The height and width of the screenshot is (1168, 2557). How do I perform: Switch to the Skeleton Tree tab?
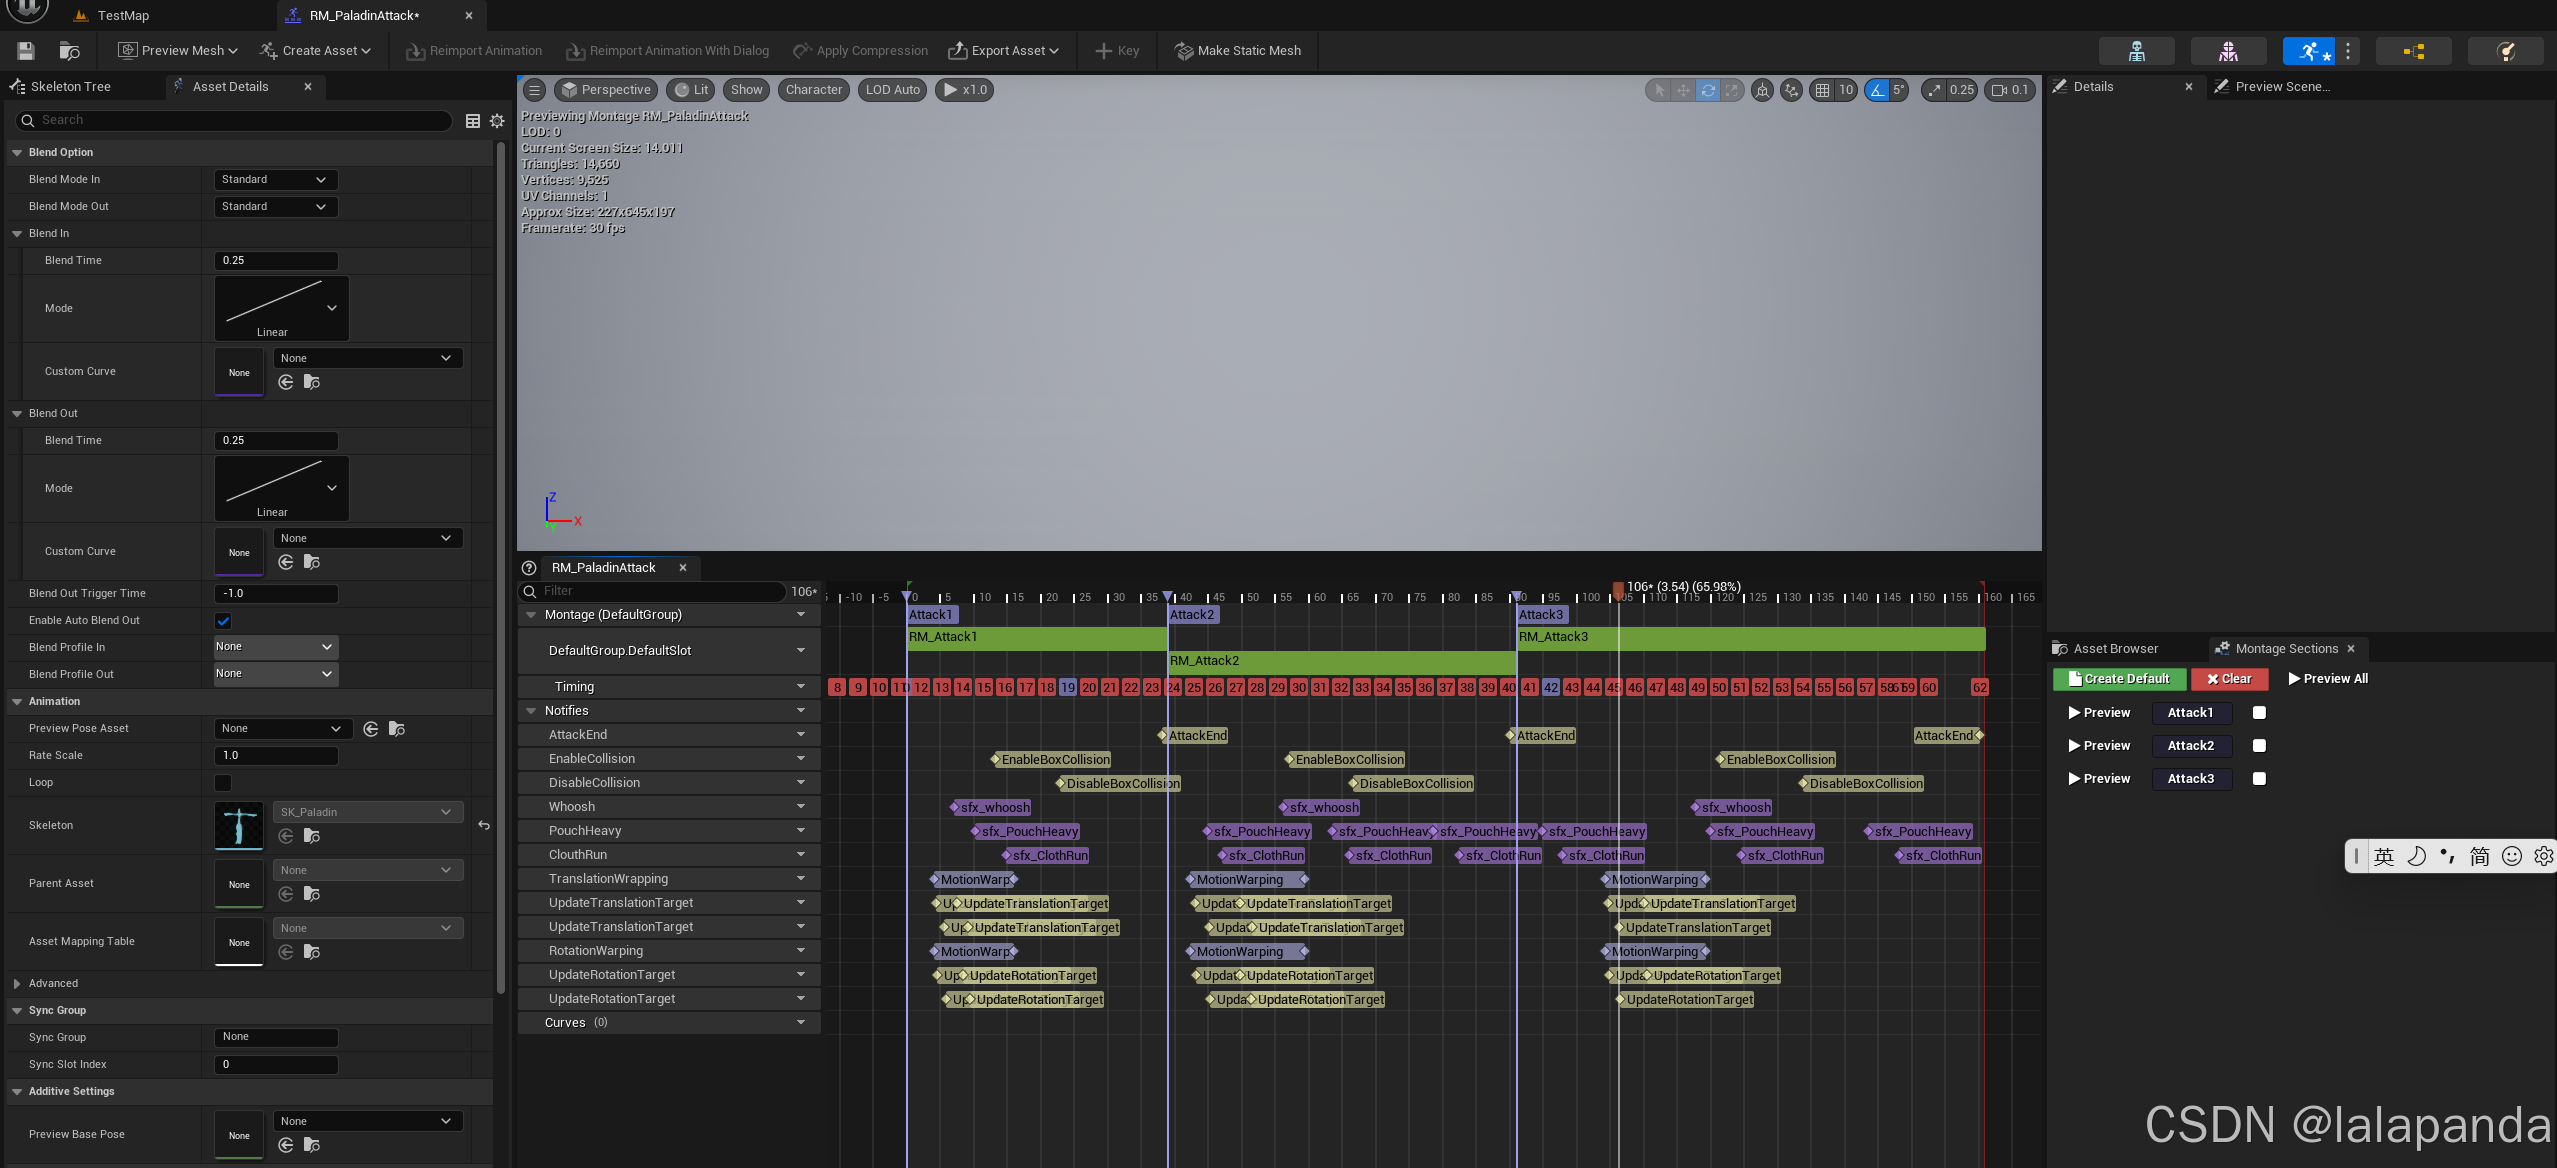click(70, 86)
